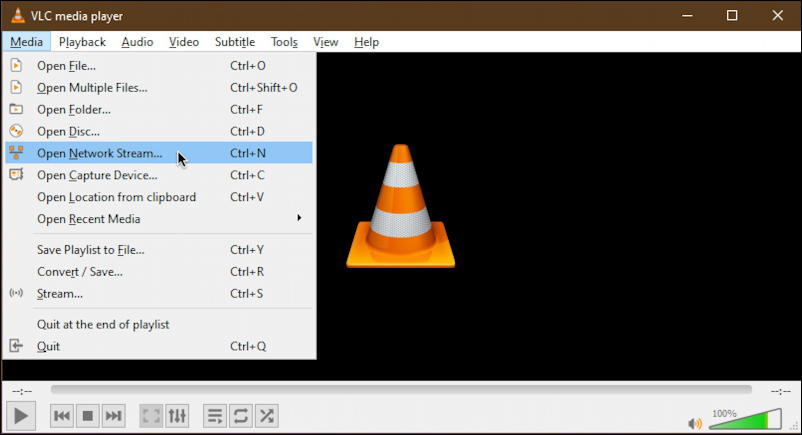
Task: Click the large VLC cone logo
Action: [400, 206]
